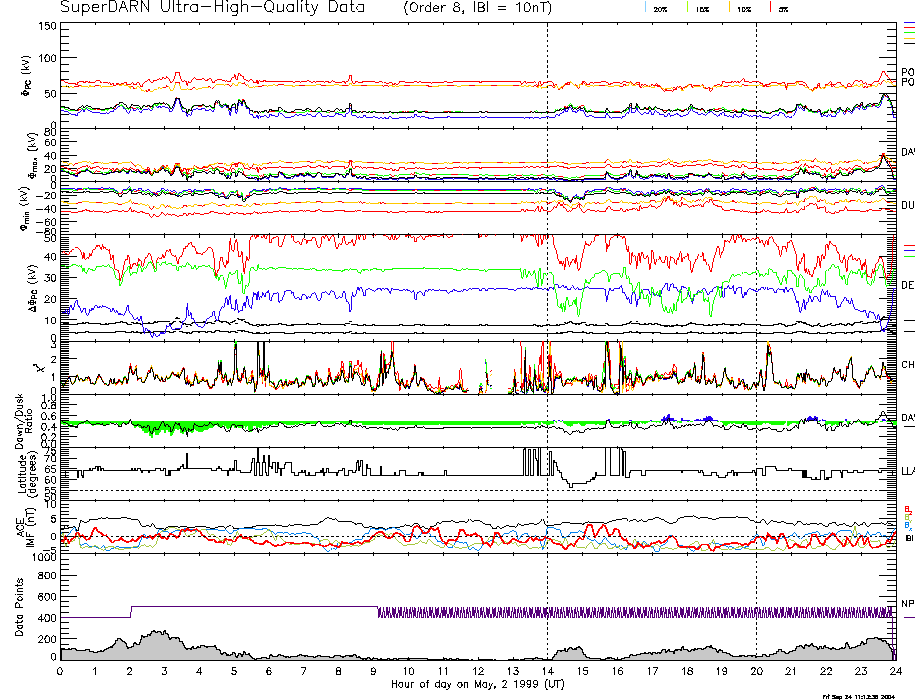Select the 10% legend entry
This screenshot has width=915, height=700.
[741, 8]
